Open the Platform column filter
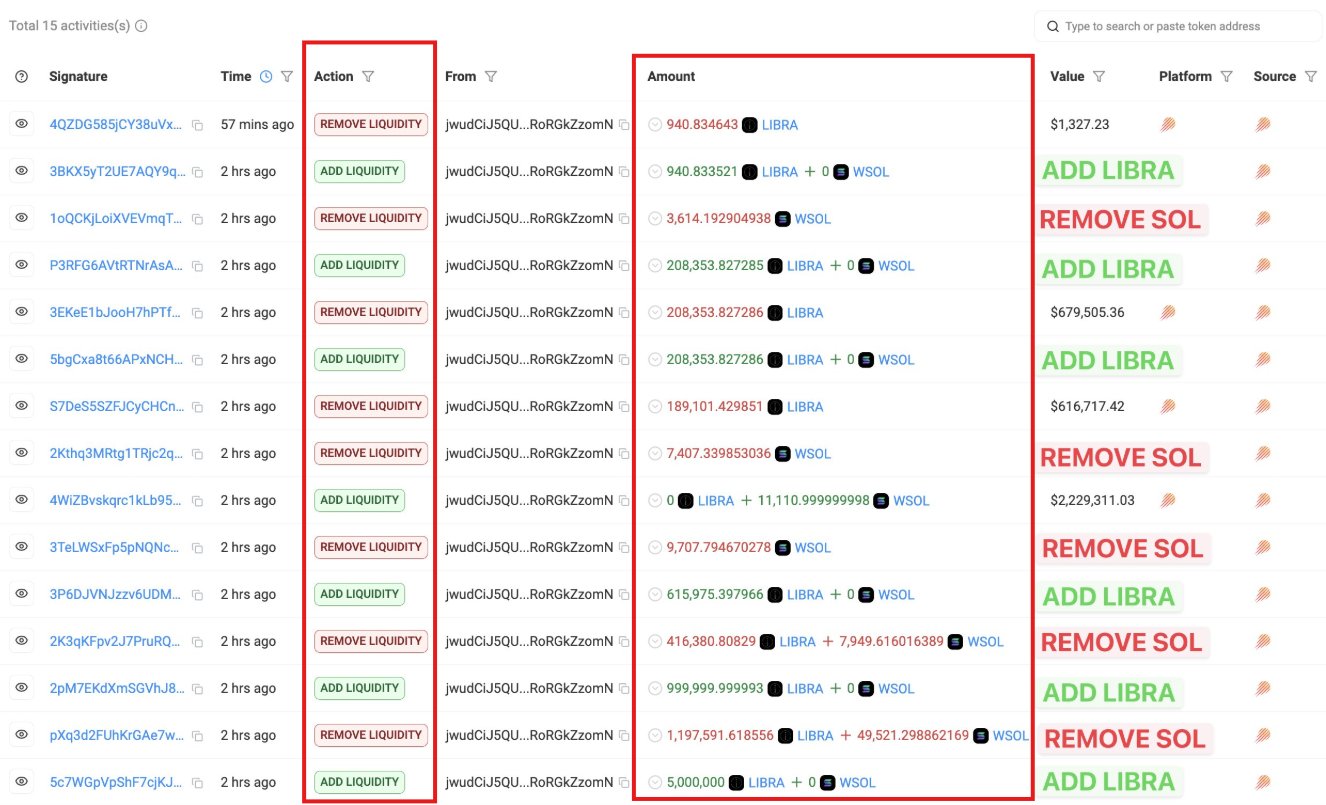This screenshot has width=1326, height=805. click(x=1227, y=77)
